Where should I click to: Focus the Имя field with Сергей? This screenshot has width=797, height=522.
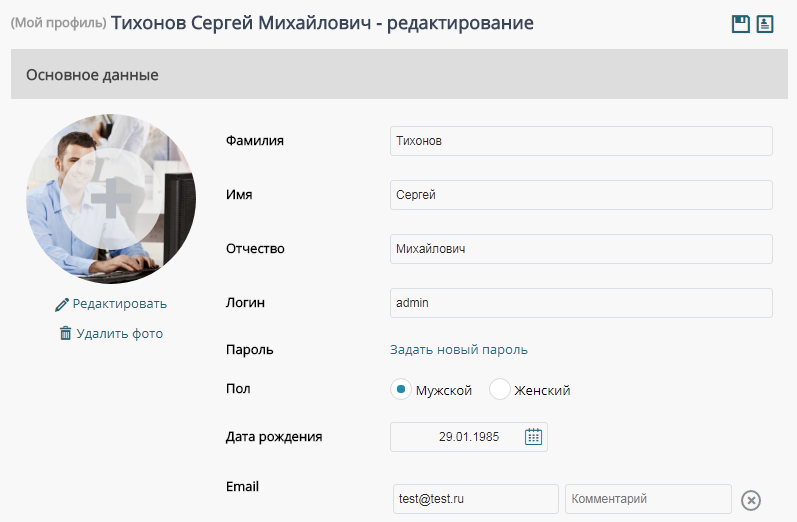[581, 195]
